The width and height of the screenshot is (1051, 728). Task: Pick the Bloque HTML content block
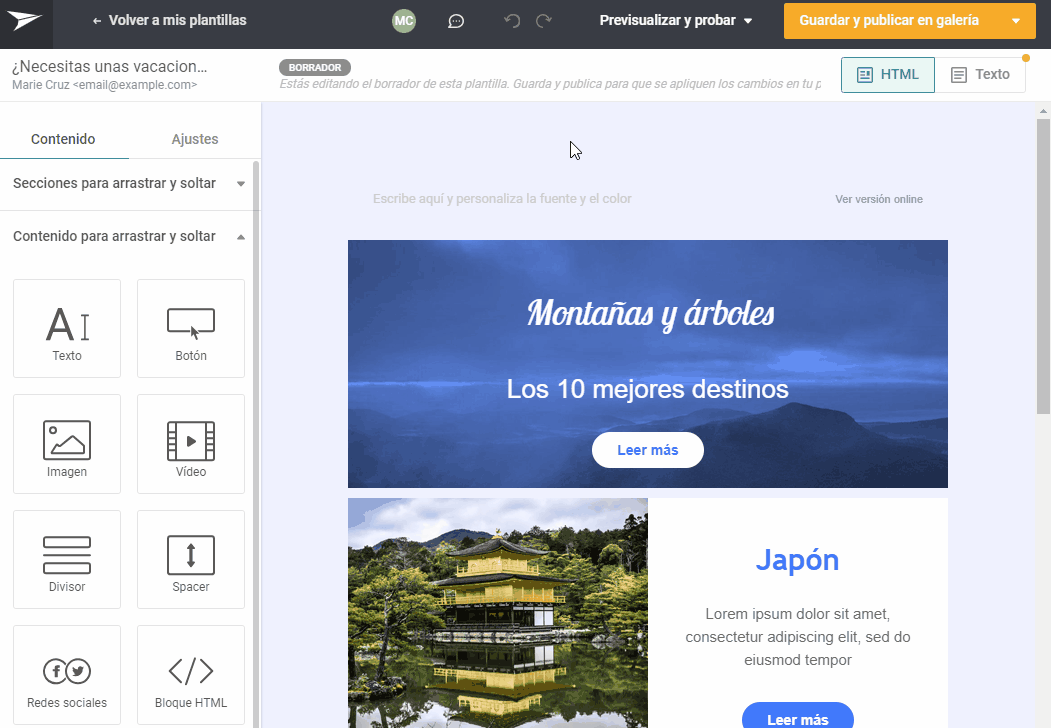point(191,675)
